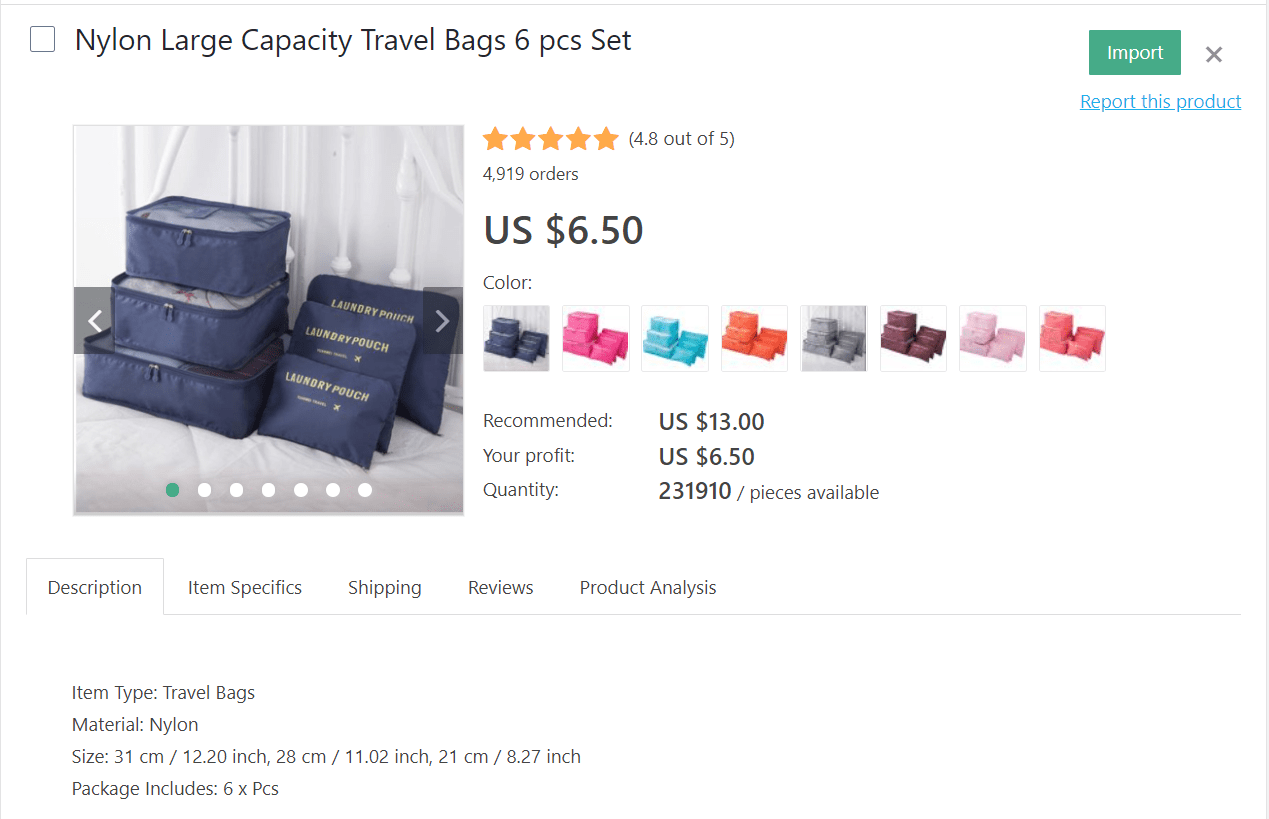
Task: Switch to the Item Specifics tab
Action: (x=244, y=587)
